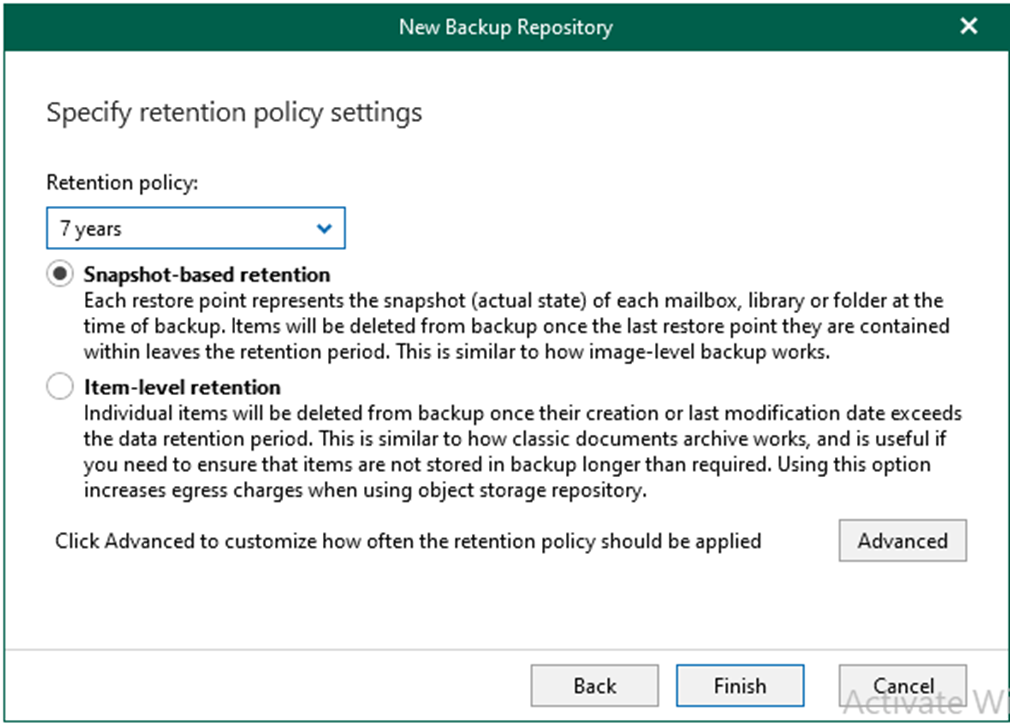
Task: Click the 'Specify retention policy settings' heading
Action: tap(234, 112)
